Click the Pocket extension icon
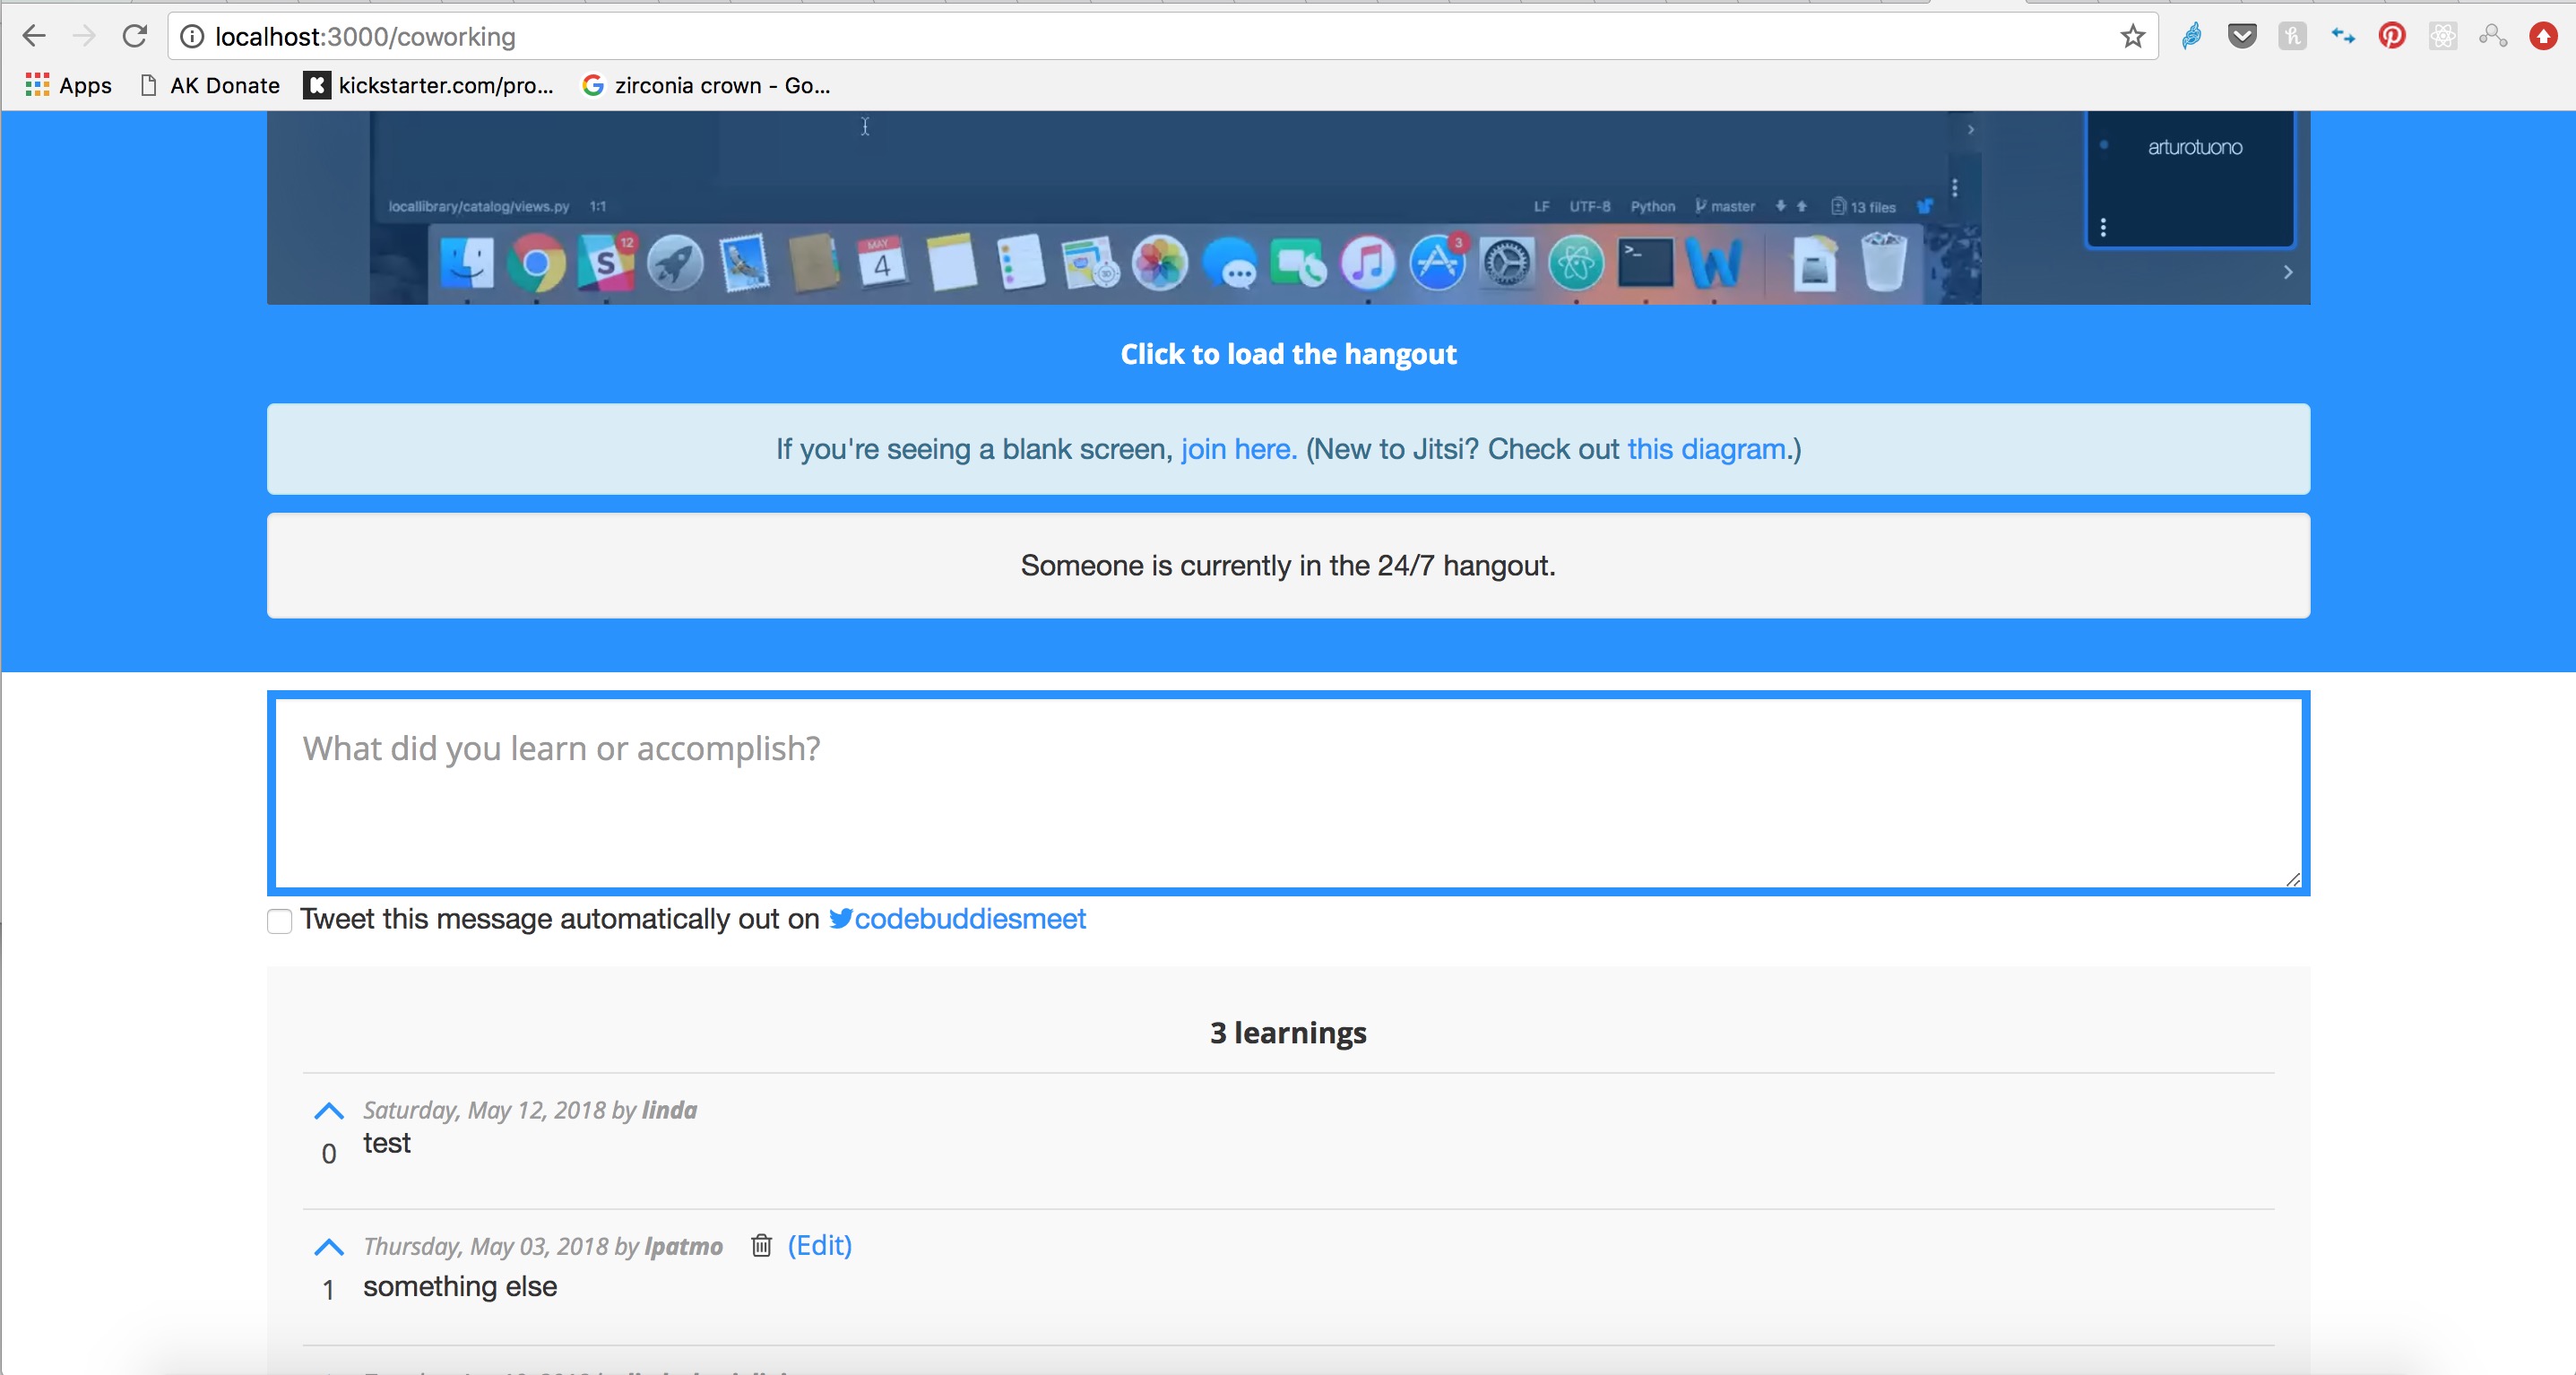The width and height of the screenshot is (2576, 1375). click(2241, 36)
